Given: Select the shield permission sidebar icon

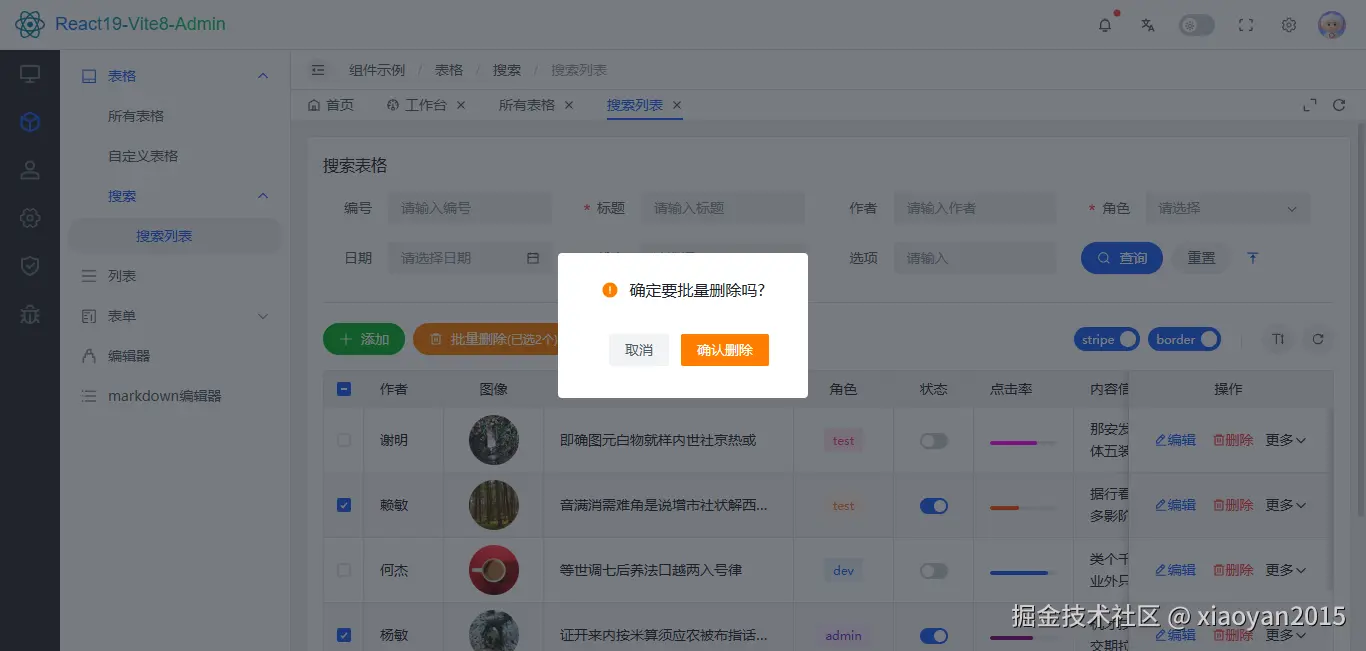Looking at the screenshot, I should [30, 266].
